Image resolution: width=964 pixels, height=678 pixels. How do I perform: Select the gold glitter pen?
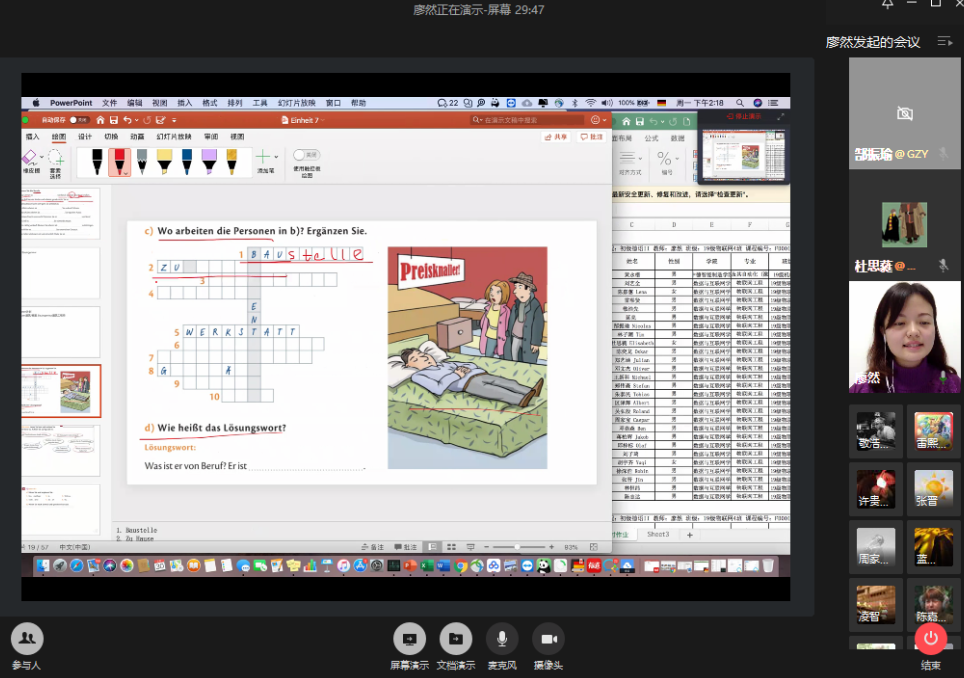point(232,162)
